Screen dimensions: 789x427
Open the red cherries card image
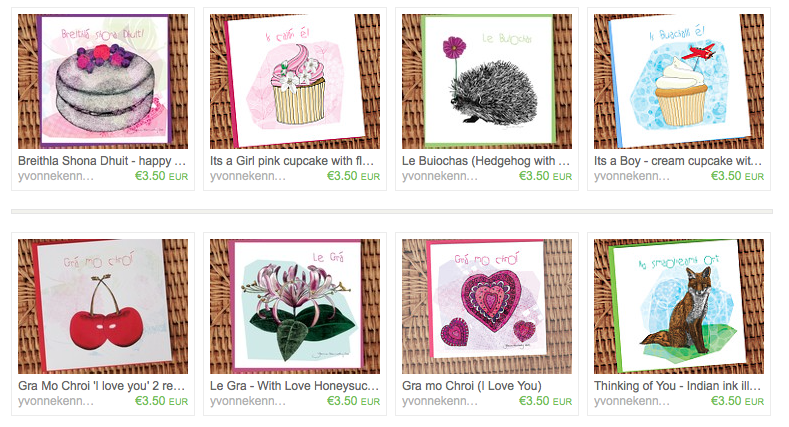103,306
